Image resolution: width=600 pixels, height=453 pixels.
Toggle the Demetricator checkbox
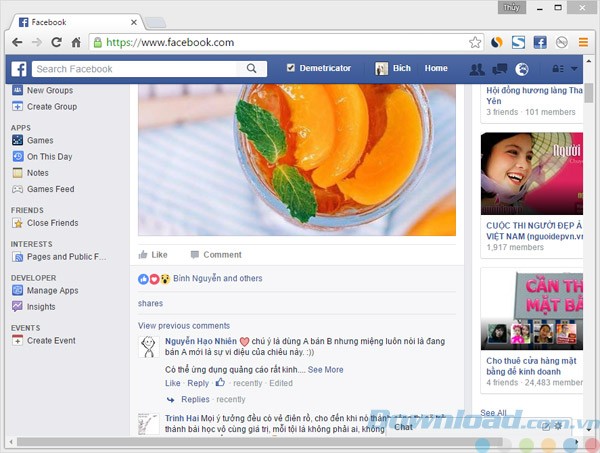(291, 68)
